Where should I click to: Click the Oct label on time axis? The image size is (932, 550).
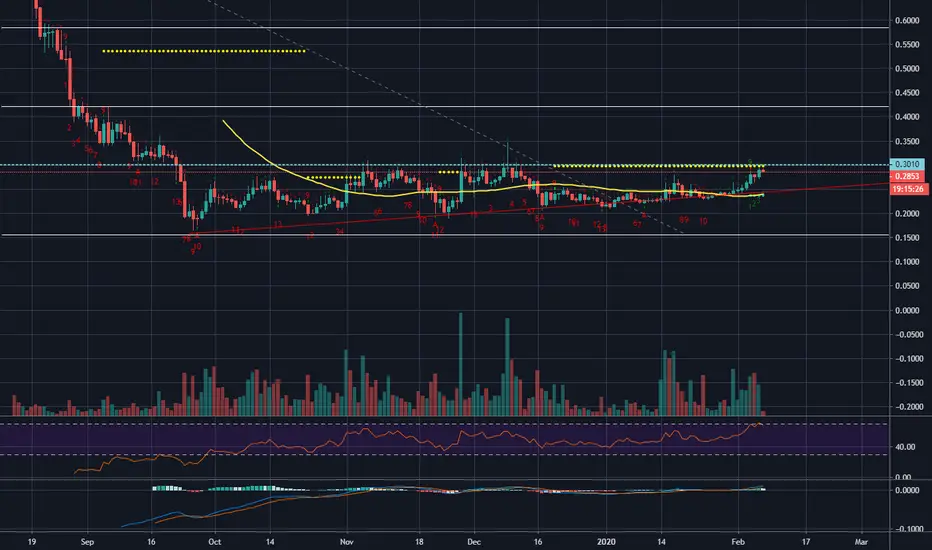tap(215, 542)
